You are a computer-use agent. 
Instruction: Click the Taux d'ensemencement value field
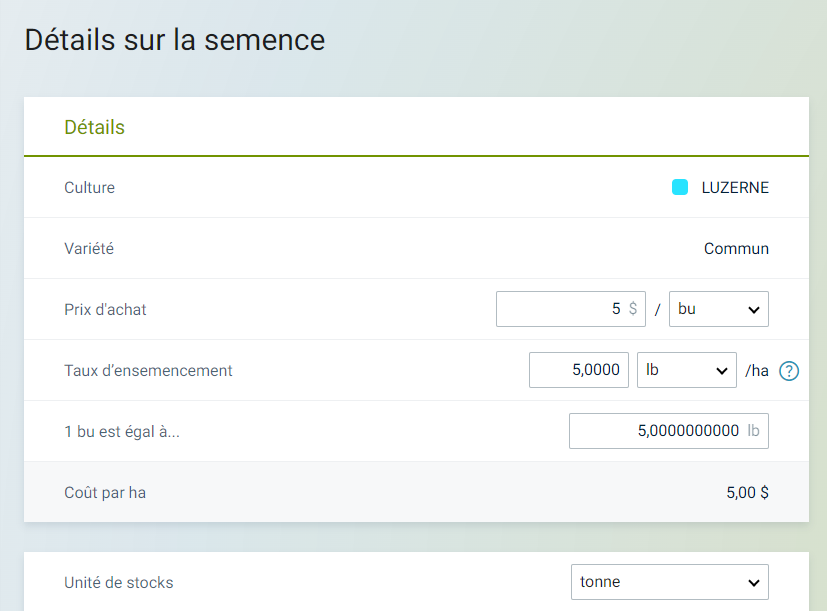(579, 370)
